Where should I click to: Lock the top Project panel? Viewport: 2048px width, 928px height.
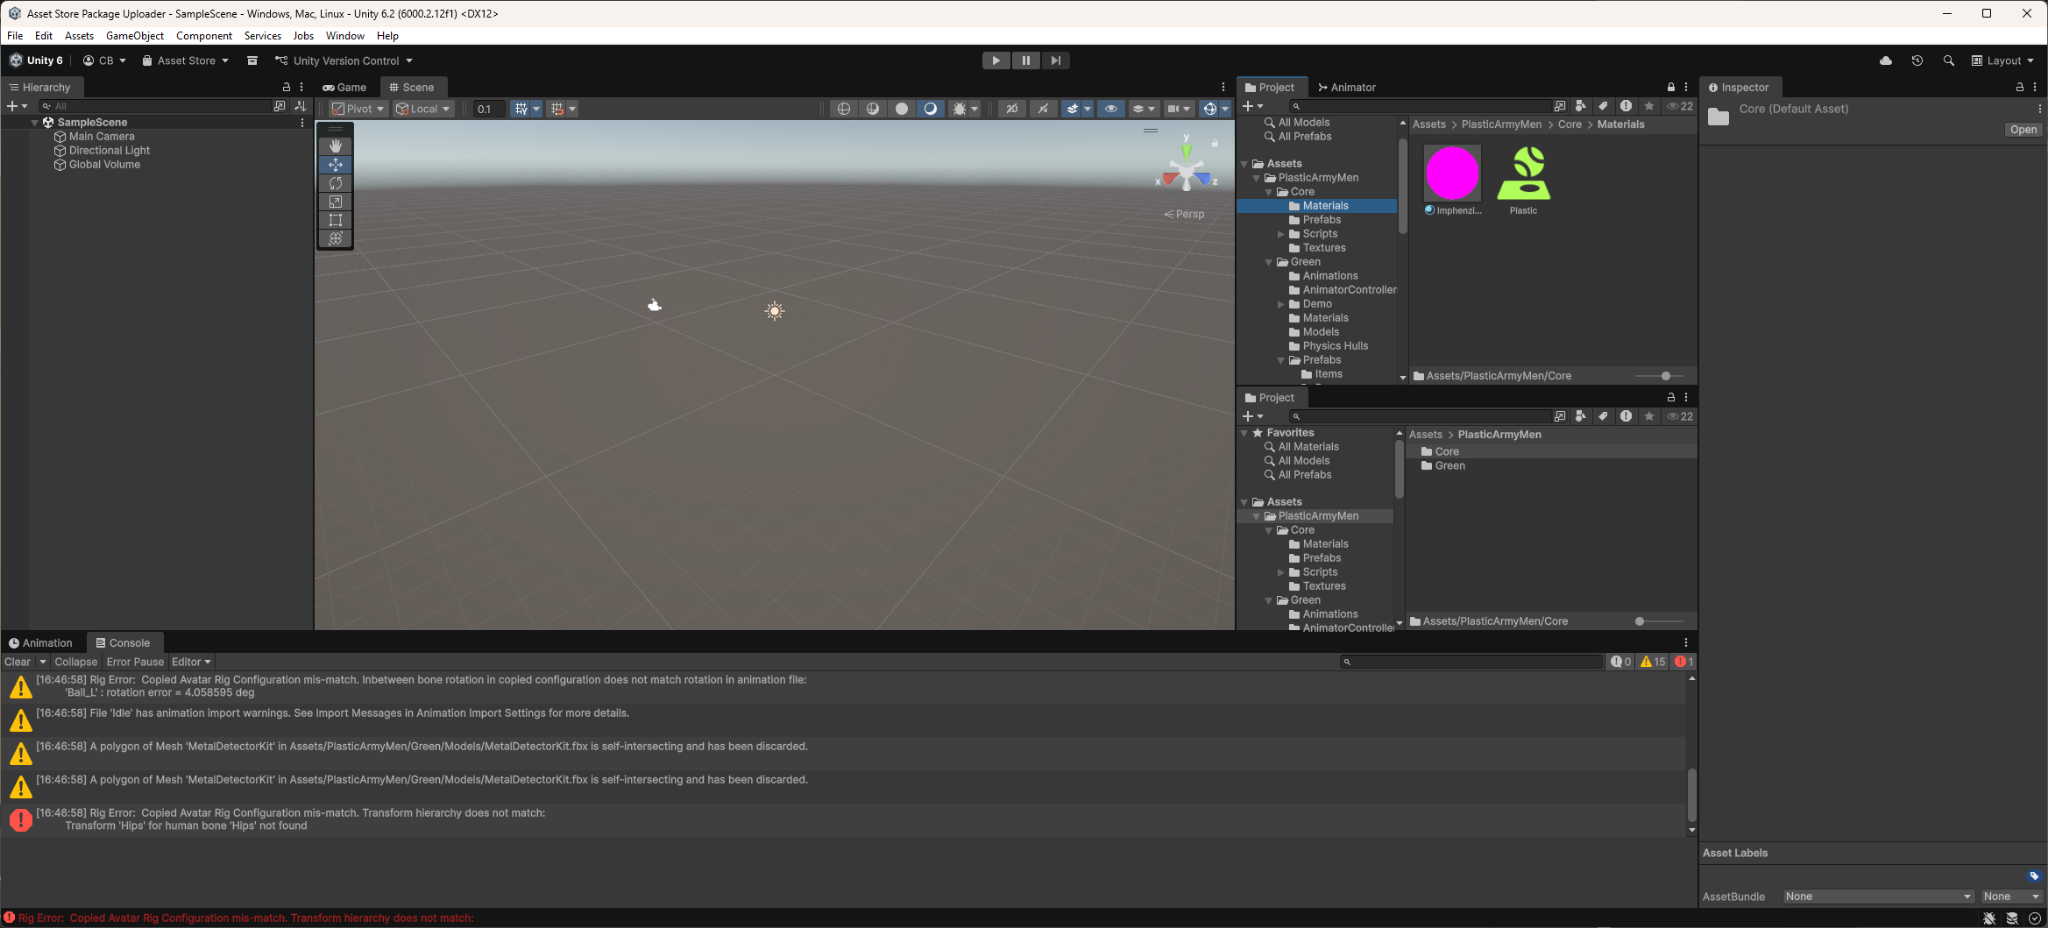[1670, 87]
